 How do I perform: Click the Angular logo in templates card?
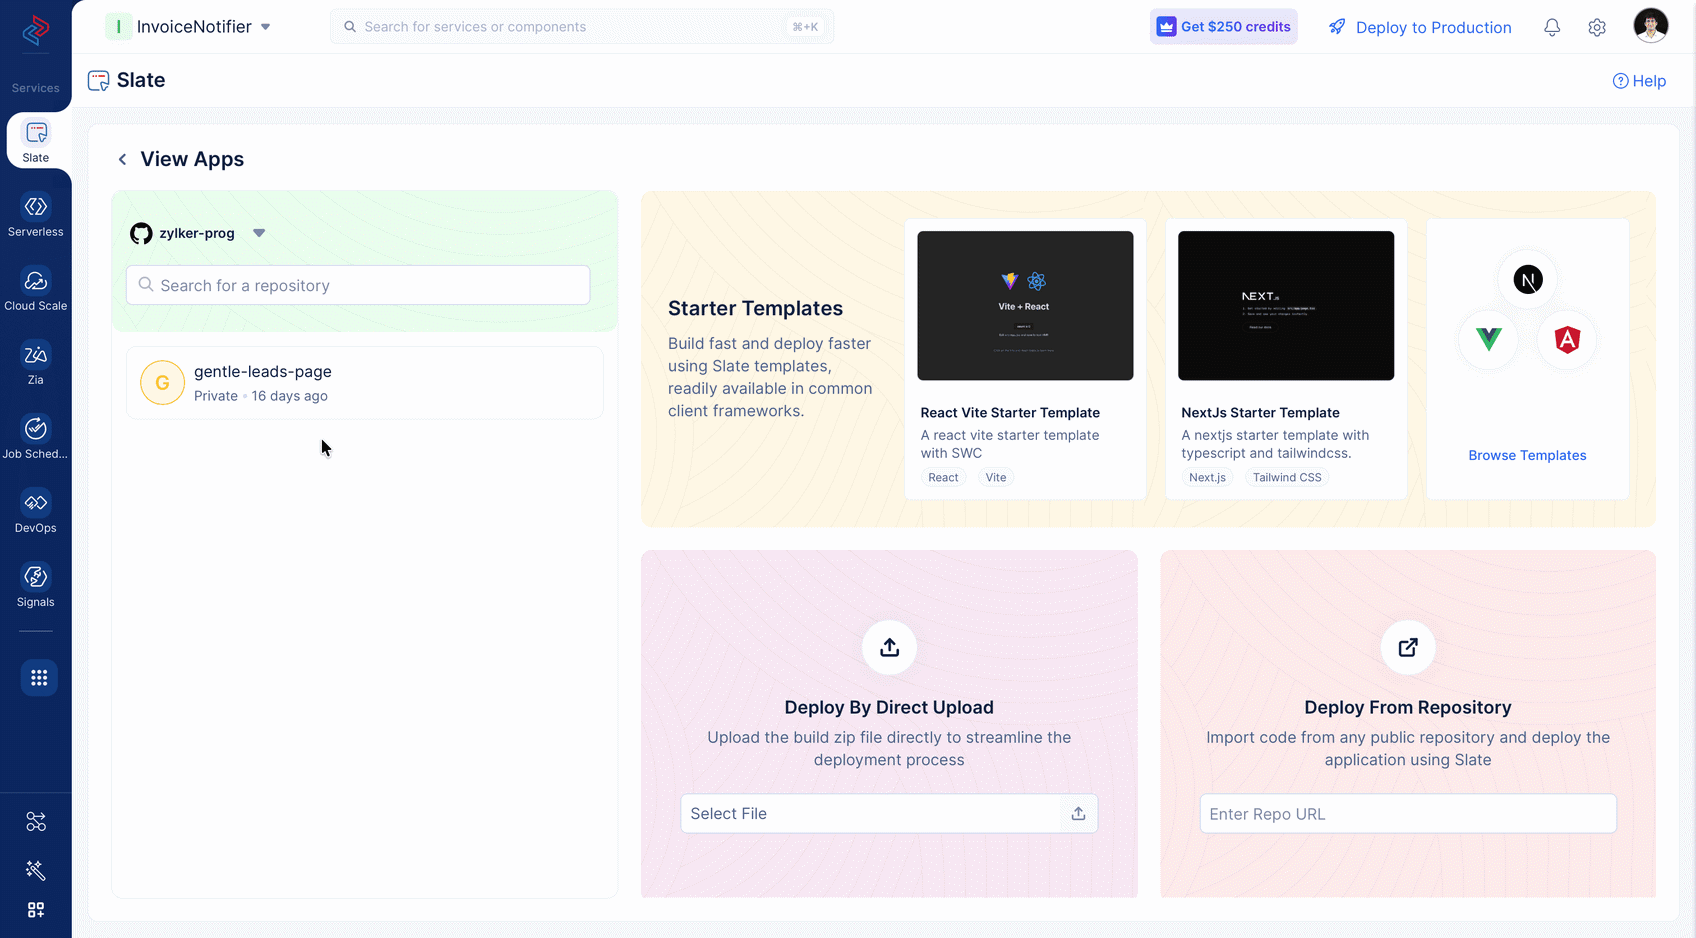click(1567, 340)
